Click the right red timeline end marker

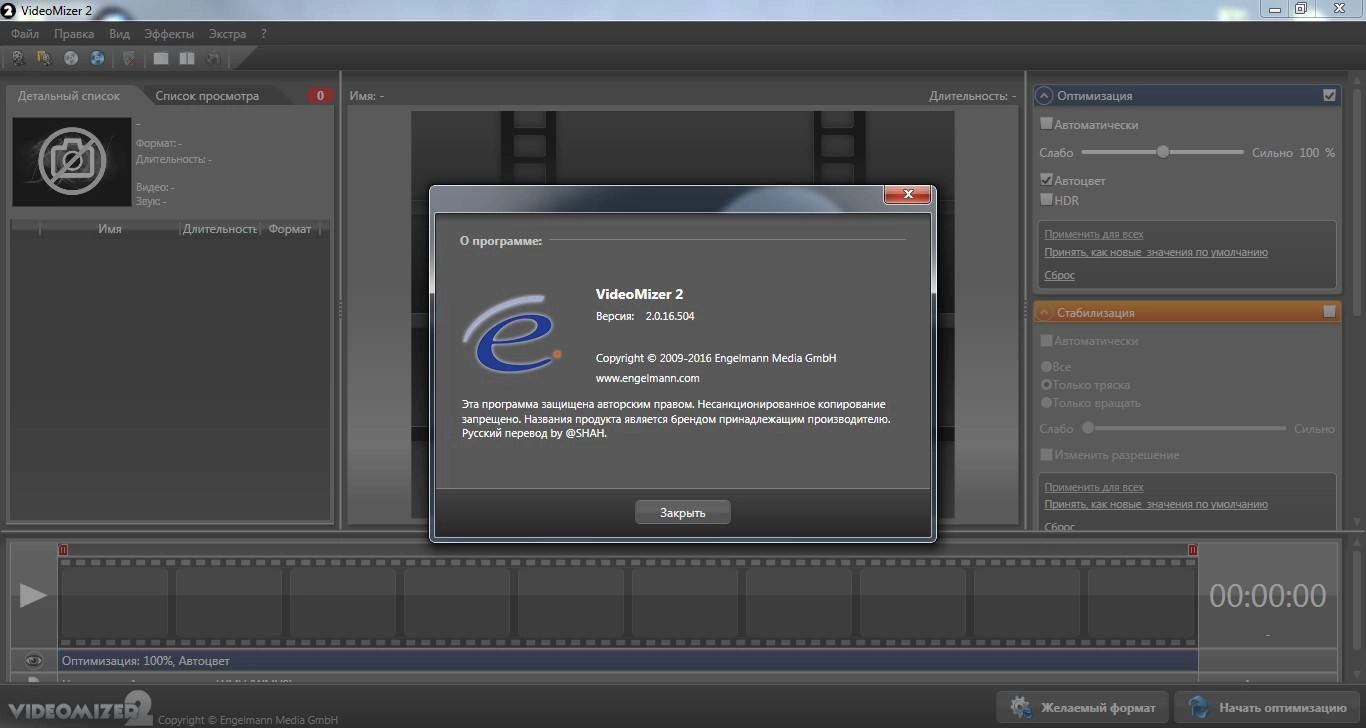(1192, 549)
